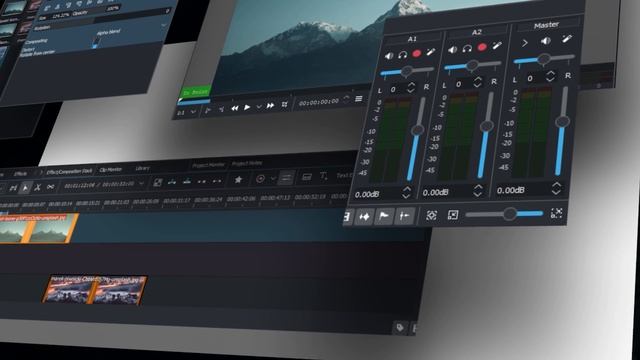Select the spacer tool
Screen dimensions: 640x360
pos(50,187)
